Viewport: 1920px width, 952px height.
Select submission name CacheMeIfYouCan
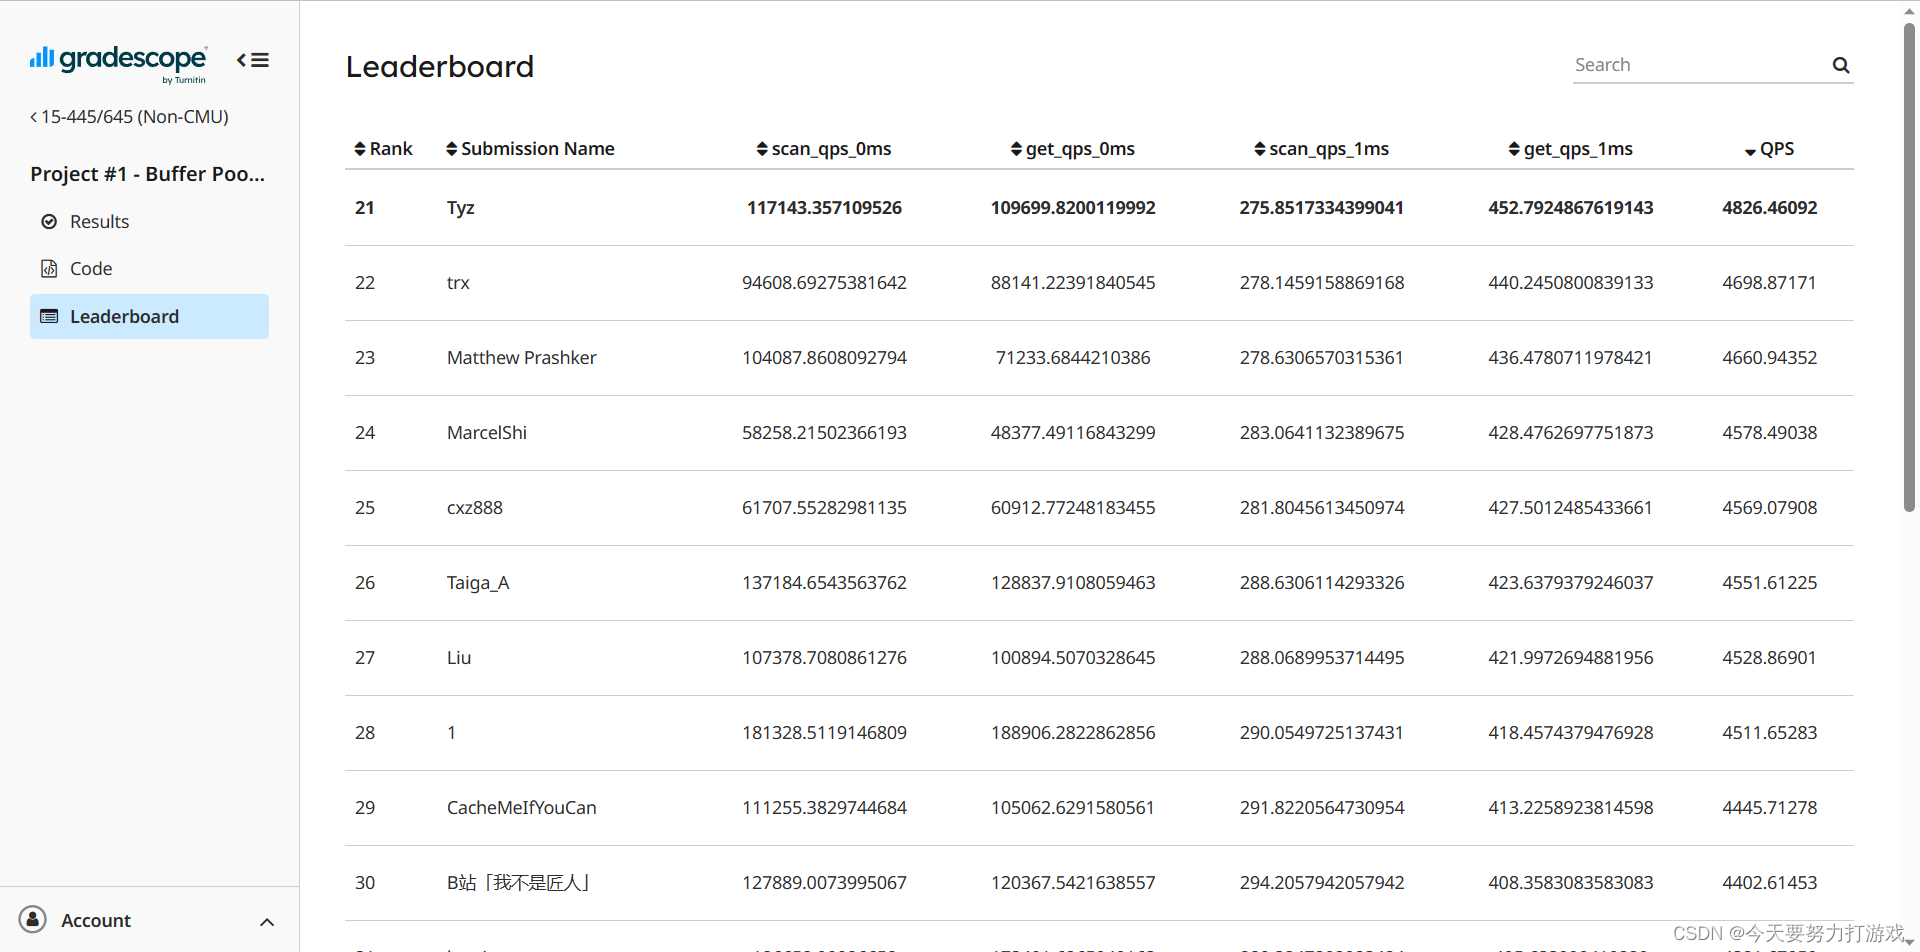pos(521,808)
